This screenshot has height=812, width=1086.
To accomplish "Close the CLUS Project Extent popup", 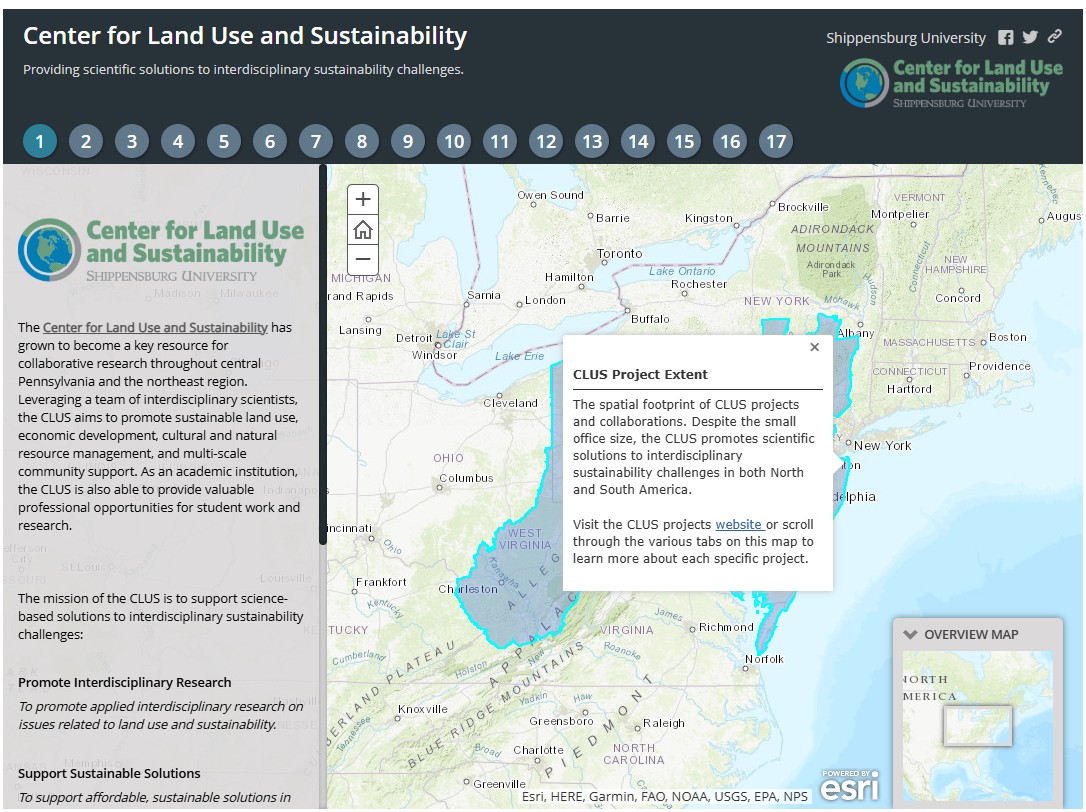I will pos(814,347).
